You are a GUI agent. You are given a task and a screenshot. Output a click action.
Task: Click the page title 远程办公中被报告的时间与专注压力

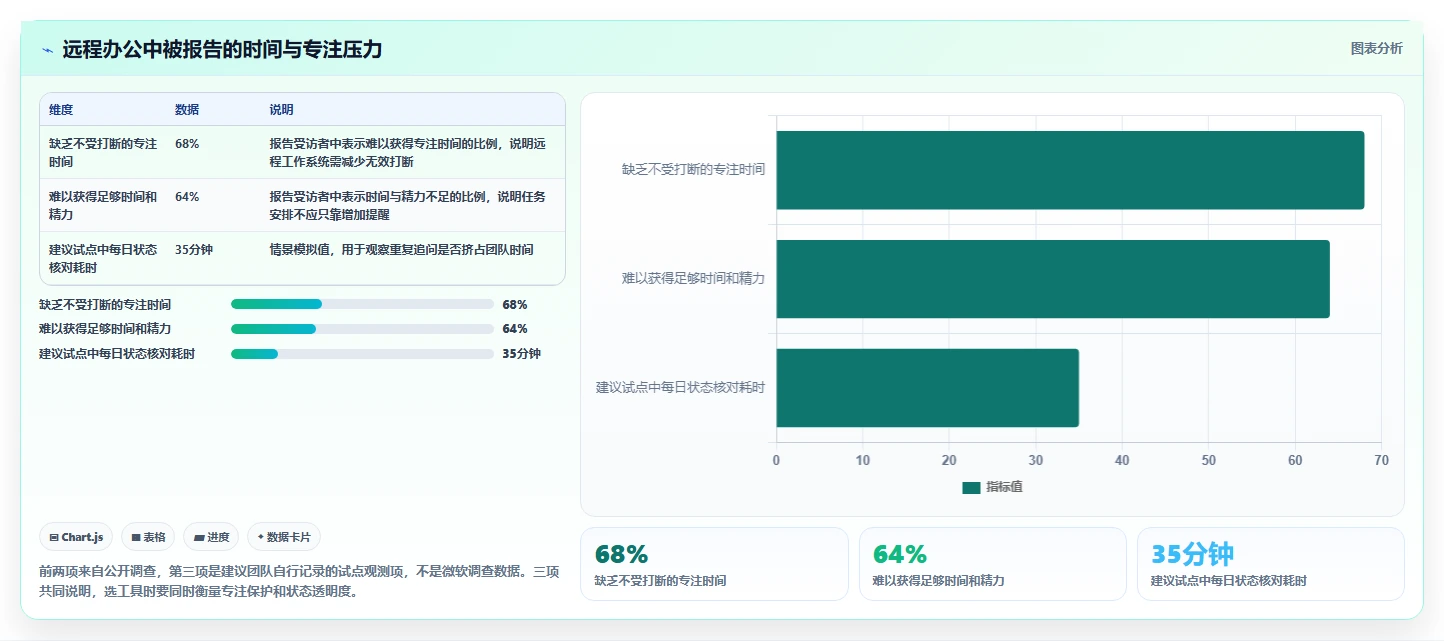pos(222,50)
